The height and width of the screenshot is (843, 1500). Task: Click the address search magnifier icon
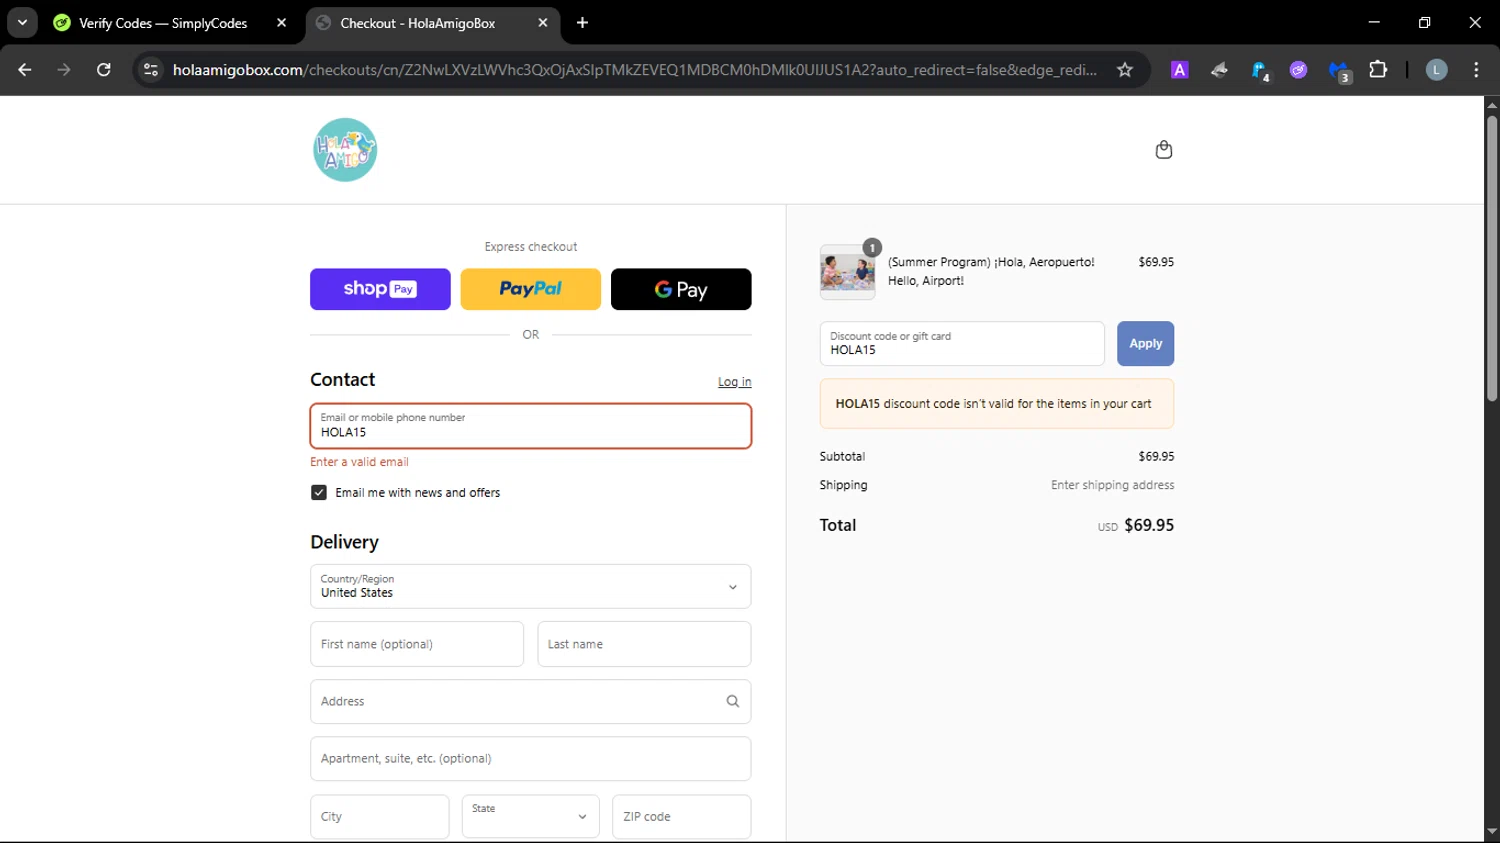733,702
